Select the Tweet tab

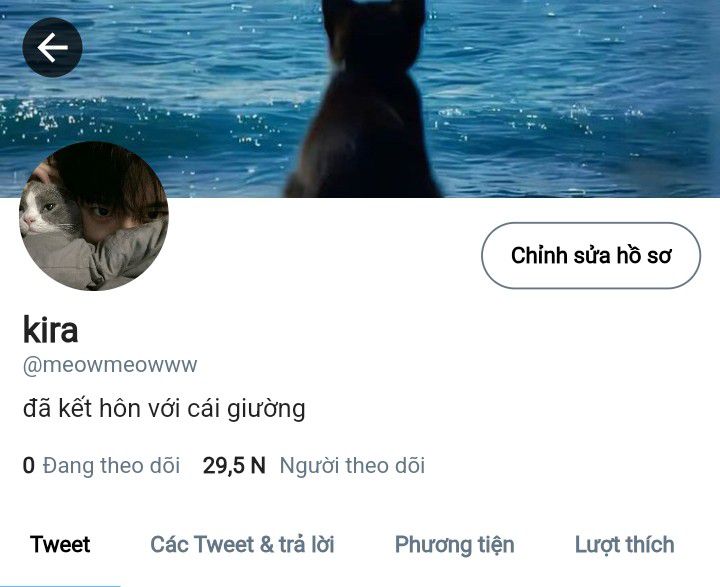[x=60, y=544]
